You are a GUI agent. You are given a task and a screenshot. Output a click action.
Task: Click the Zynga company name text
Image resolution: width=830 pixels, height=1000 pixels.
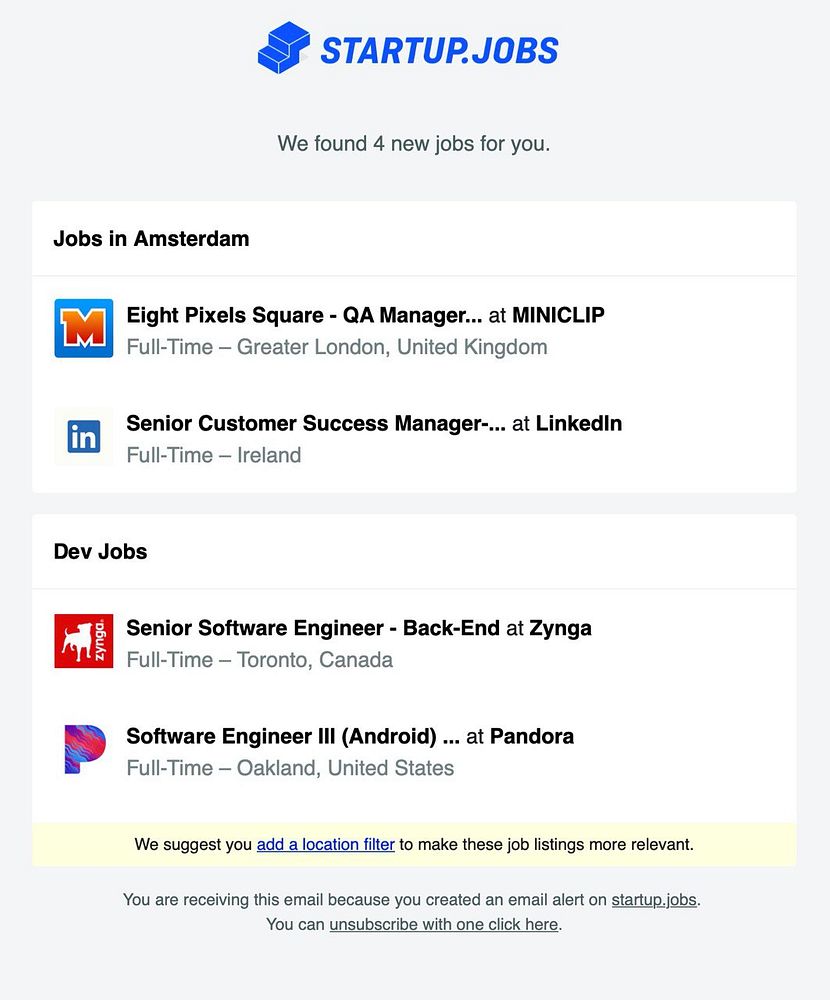[560, 628]
